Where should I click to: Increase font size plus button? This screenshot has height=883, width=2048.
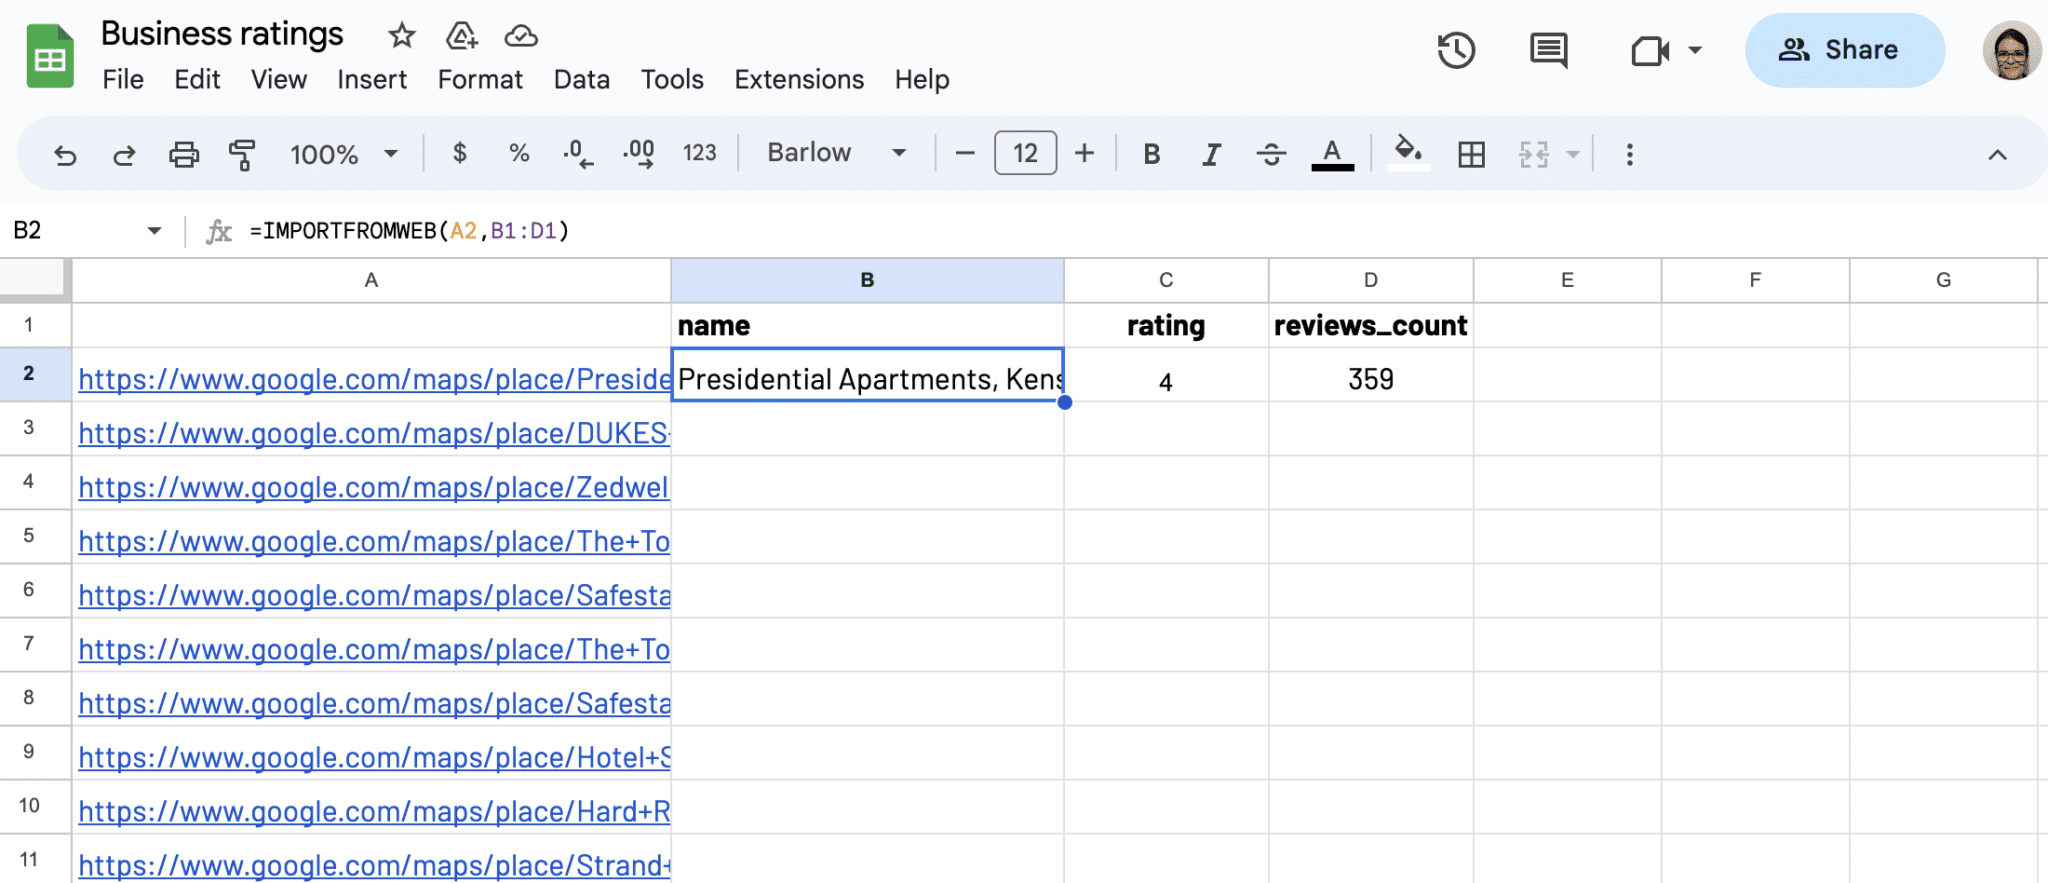pos(1084,153)
